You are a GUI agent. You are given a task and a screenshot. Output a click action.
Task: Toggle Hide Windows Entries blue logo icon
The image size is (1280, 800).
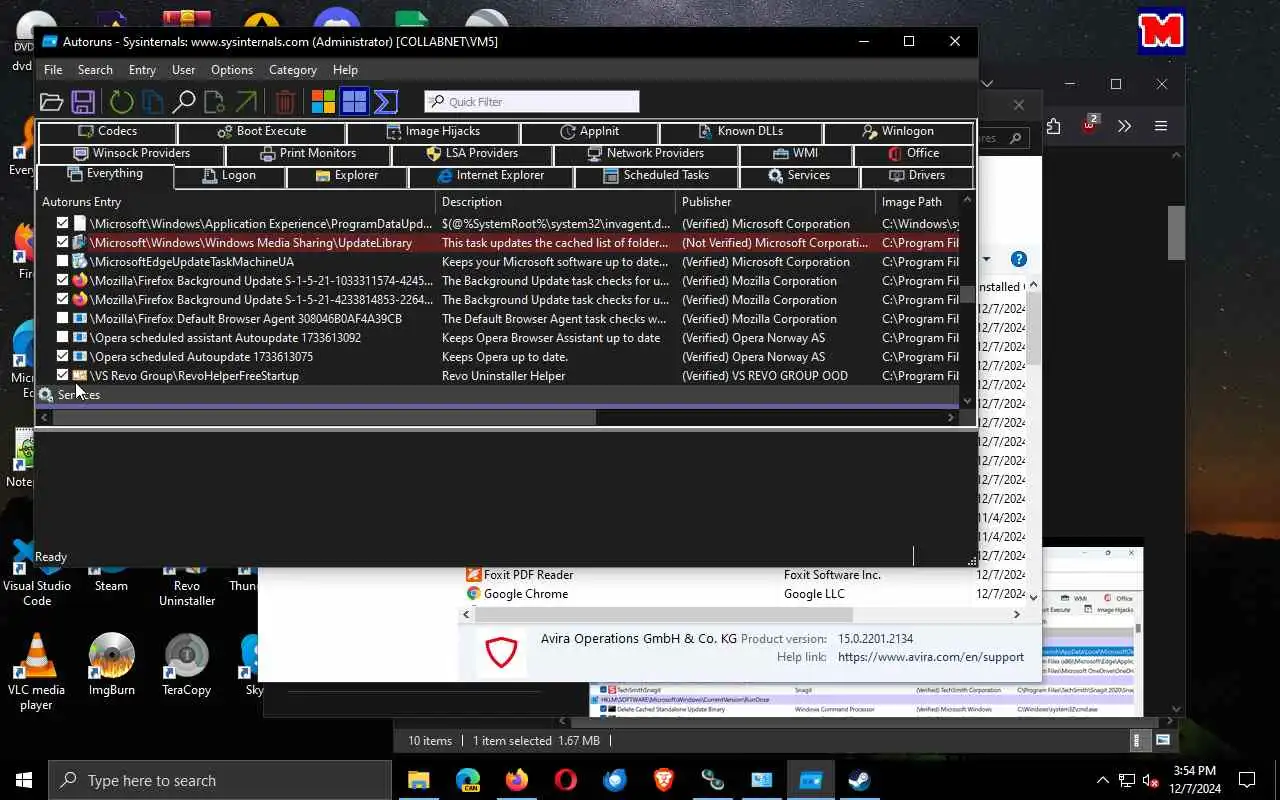tap(354, 102)
